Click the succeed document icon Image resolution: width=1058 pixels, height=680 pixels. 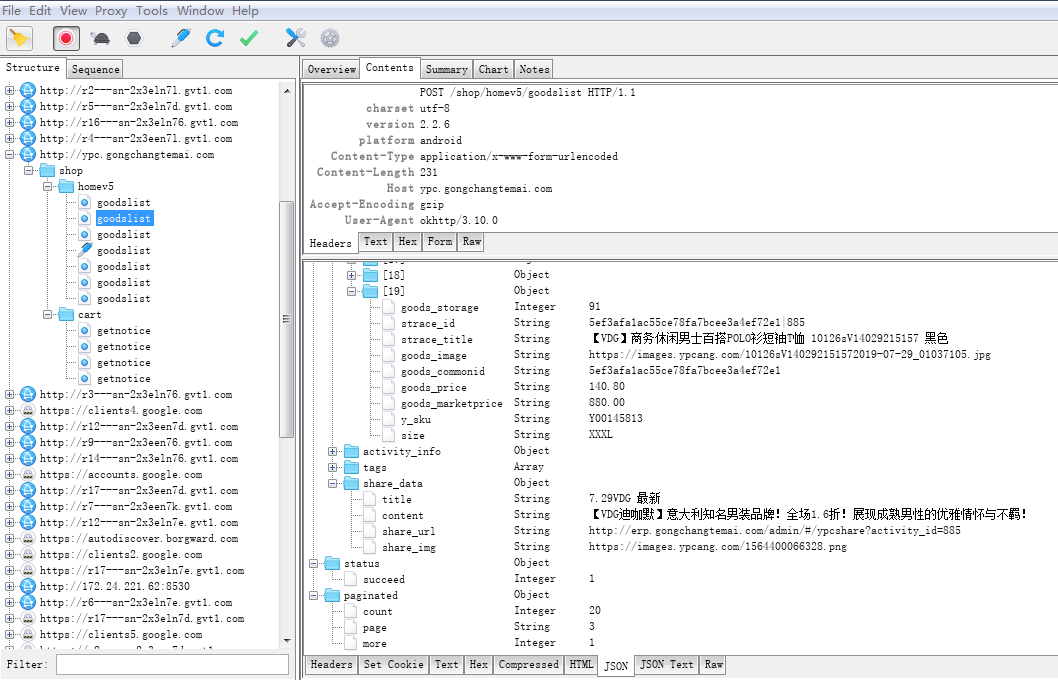click(351, 579)
